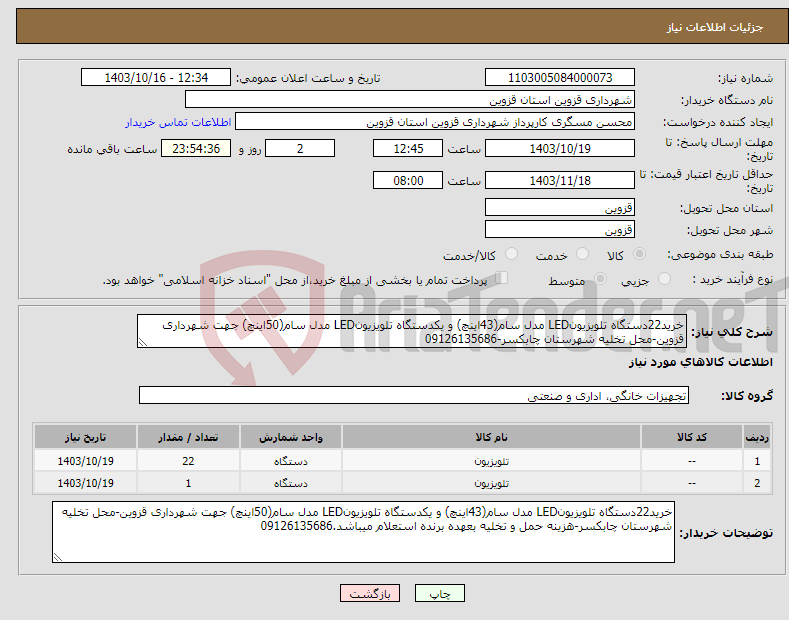Select the جزیی purchase type radio

664,279
